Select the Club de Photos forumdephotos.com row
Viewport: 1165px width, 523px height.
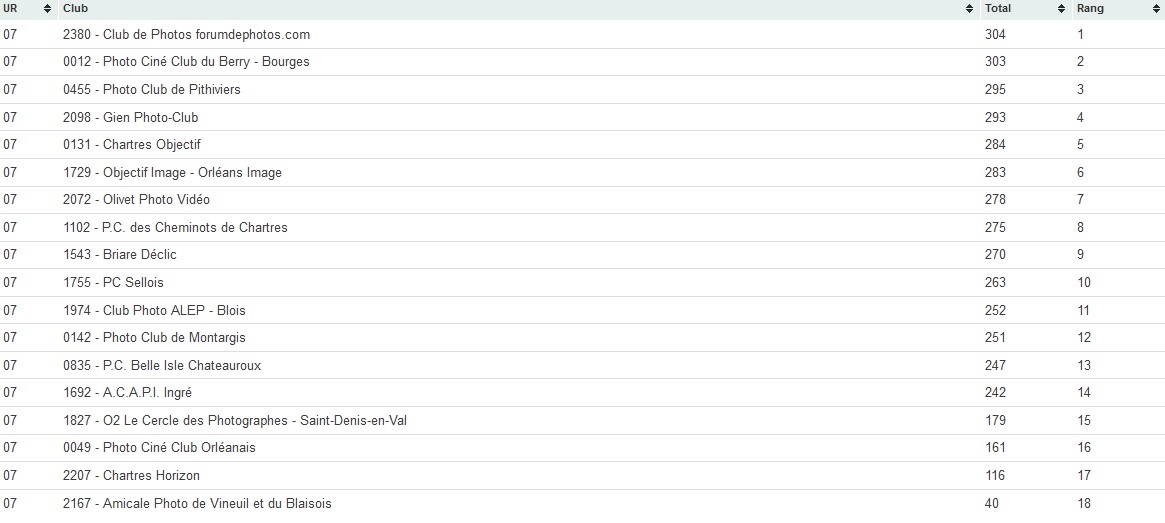[x=186, y=34]
